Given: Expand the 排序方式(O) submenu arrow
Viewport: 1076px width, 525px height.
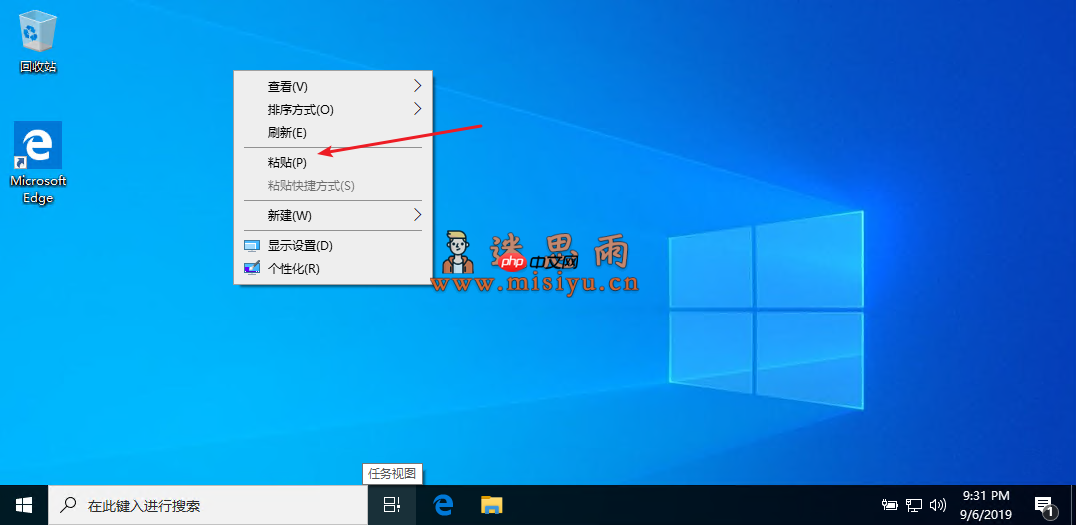Looking at the screenshot, I should click(x=418, y=108).
